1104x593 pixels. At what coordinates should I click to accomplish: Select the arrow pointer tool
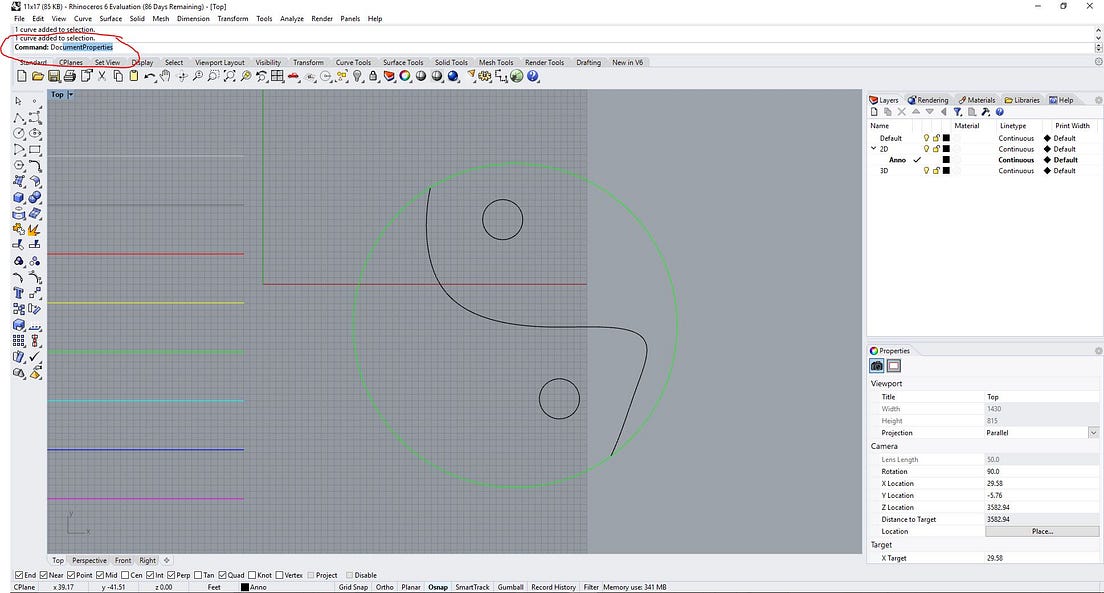(x=16, y=100)
